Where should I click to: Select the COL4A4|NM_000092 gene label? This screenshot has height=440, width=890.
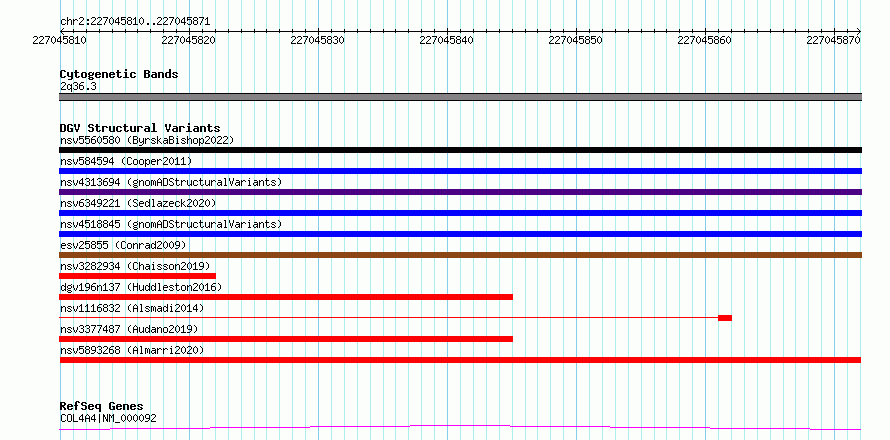coord(108,419)
